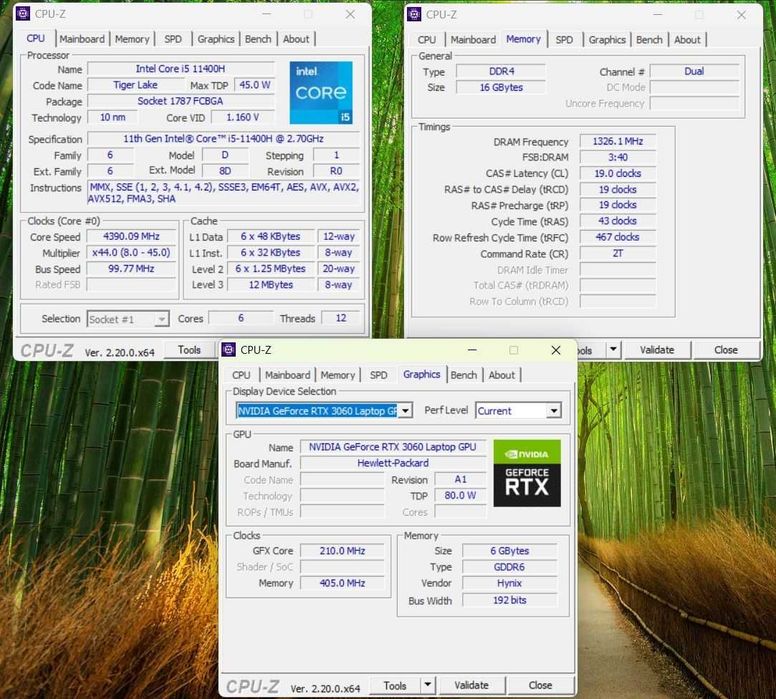Image resolution: width=776 pixels, height=699 pixels.
Task: Click Validate button in Graphics window
Action: 472,685
